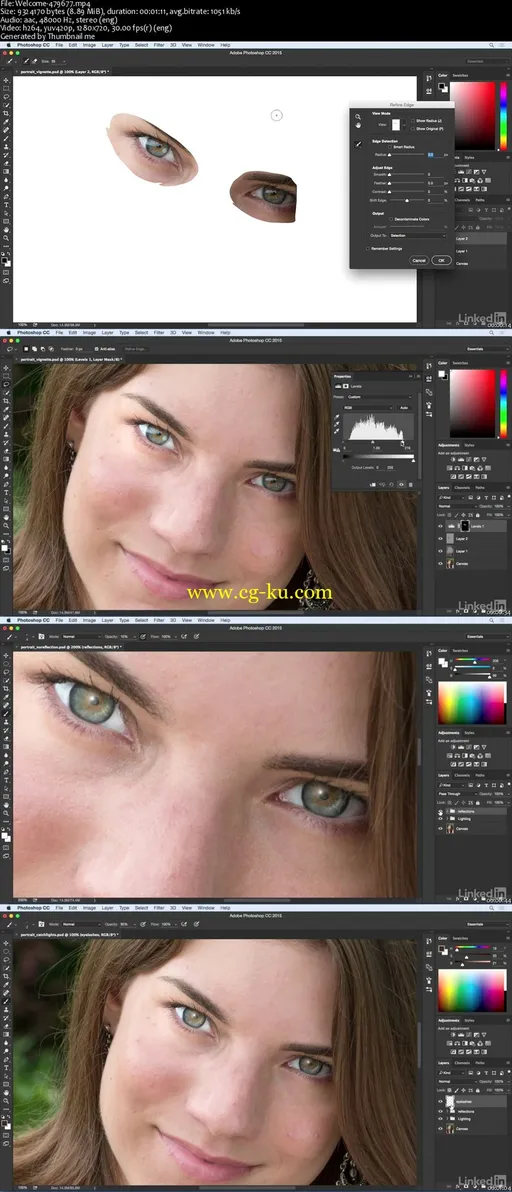Screen dimensions: 512x1192
Task: Click the clip-to-layer icon in Properties panel
Action: 373,485
